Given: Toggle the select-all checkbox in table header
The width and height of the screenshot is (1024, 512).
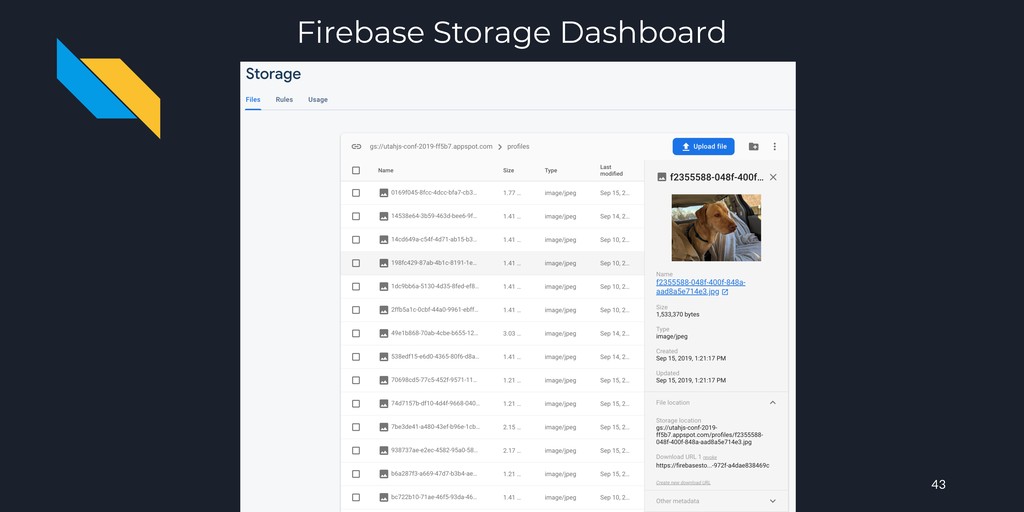Looking at the screenshot, I should [x=356, y=170].
